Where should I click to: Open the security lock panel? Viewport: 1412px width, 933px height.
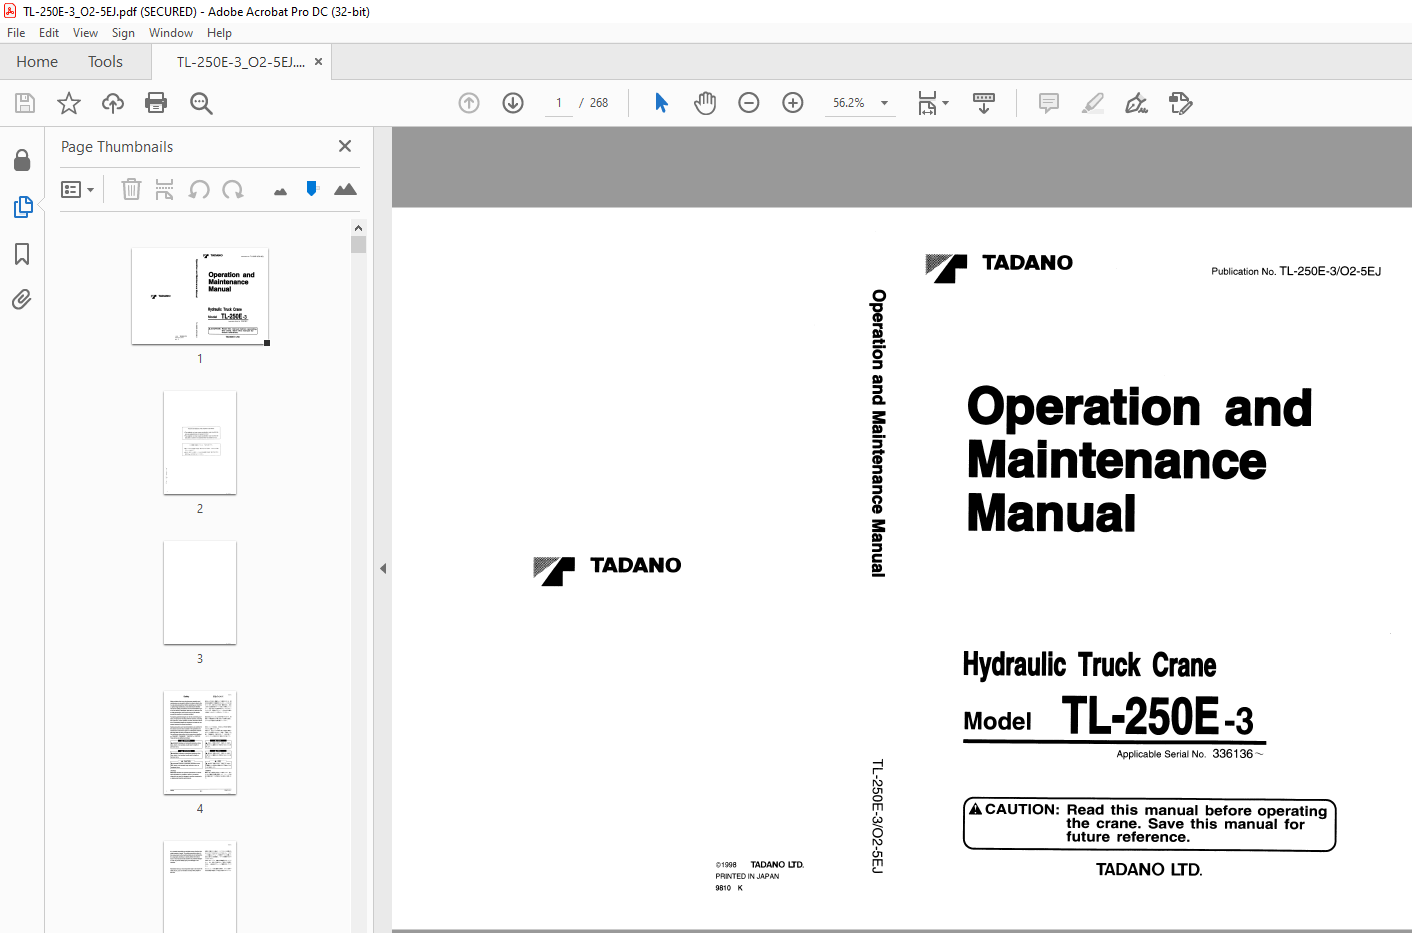click(x=22, y=160)
